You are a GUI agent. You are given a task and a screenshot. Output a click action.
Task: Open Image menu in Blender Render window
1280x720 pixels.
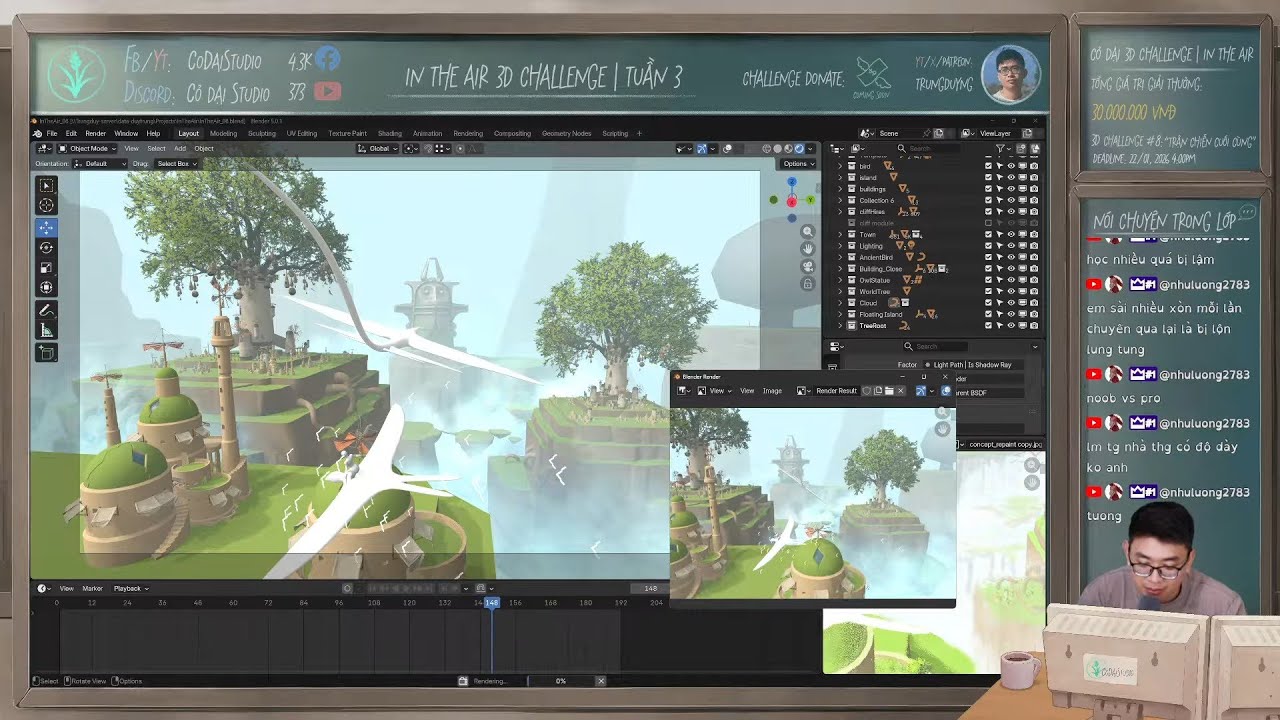point(772,391)
